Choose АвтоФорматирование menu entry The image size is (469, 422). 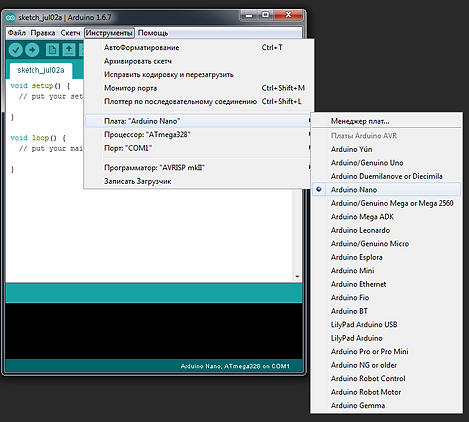tap(199, 48)
